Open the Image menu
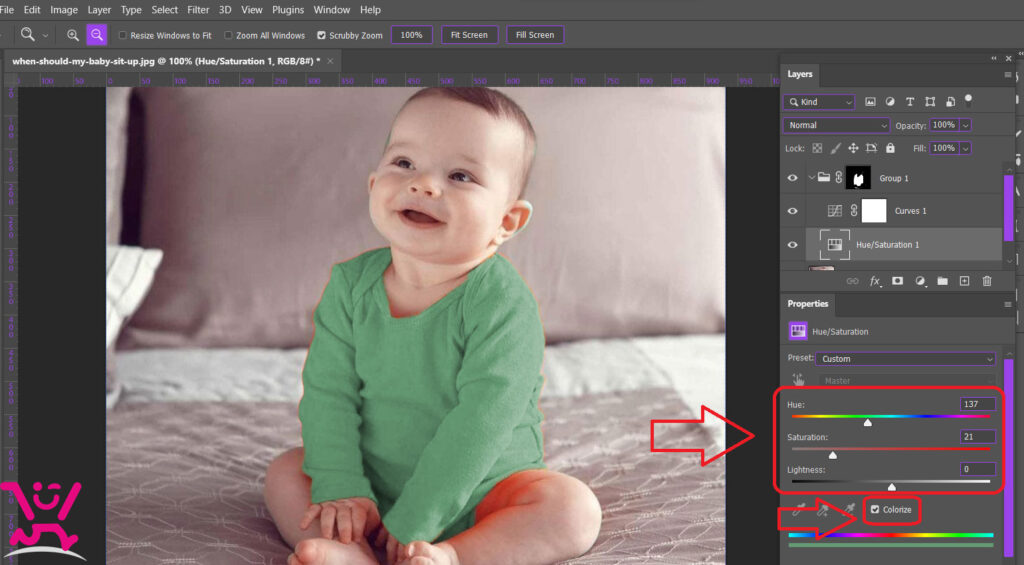1024x565 pixels. point(64,10)
